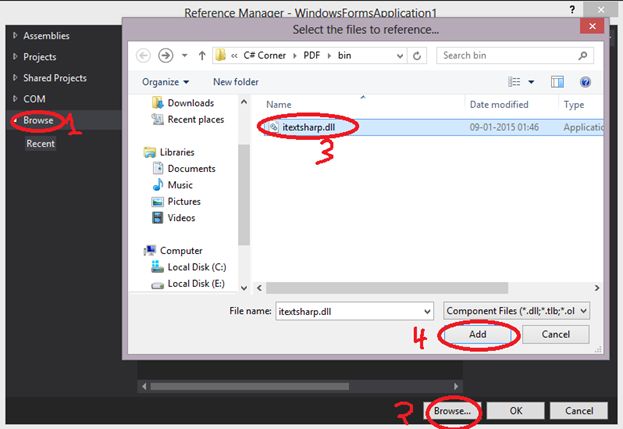Click the Videos film icon

coord(158,218)
